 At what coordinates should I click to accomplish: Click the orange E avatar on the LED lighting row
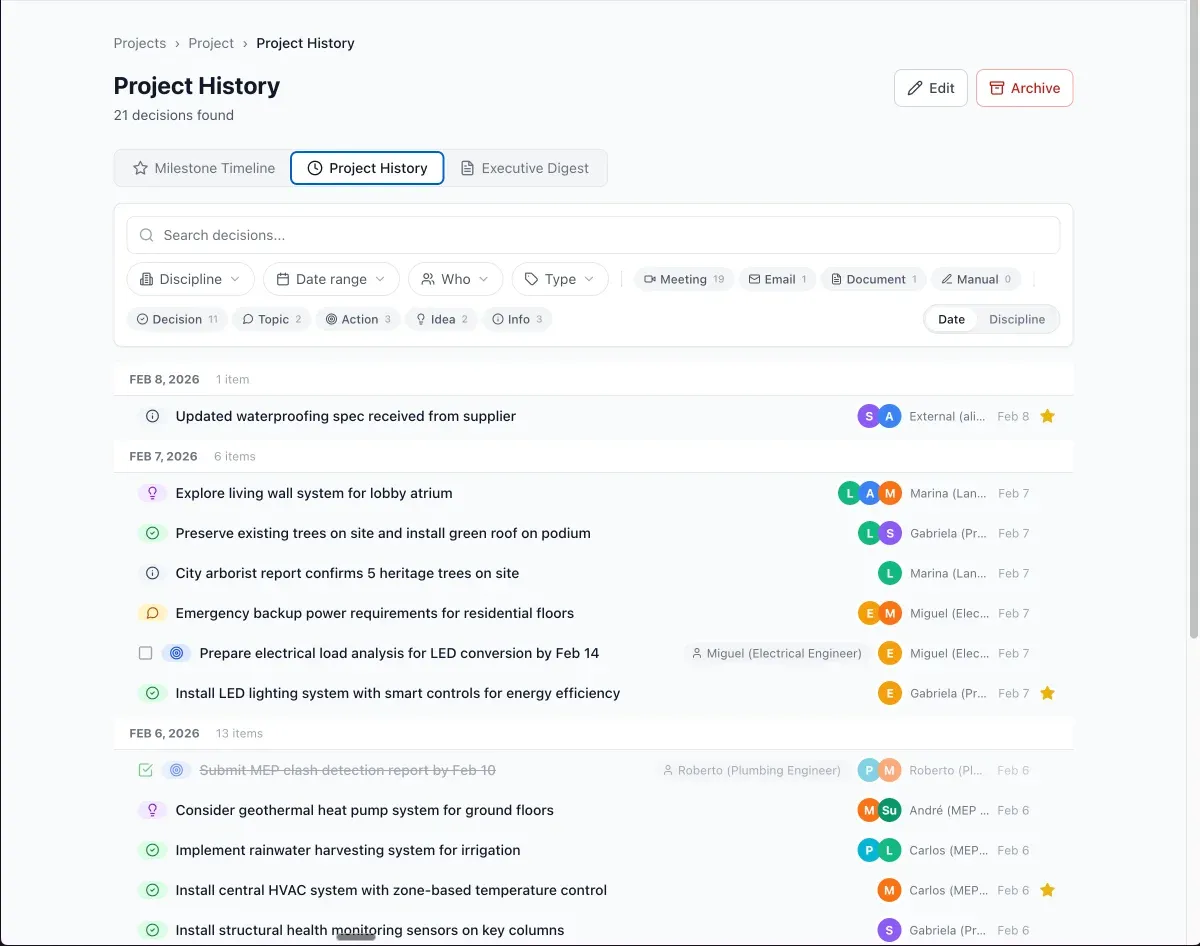pos(890,693)
